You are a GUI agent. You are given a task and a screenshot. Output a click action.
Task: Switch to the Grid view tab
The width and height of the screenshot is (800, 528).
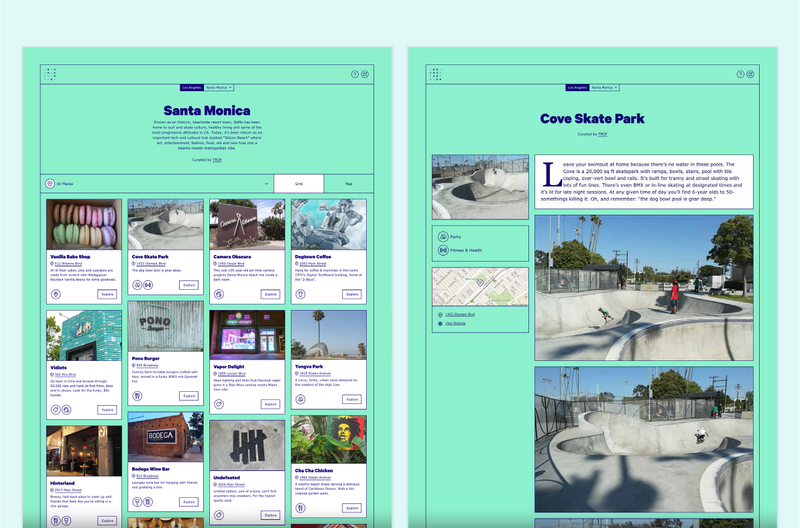[x=299, y=184]
